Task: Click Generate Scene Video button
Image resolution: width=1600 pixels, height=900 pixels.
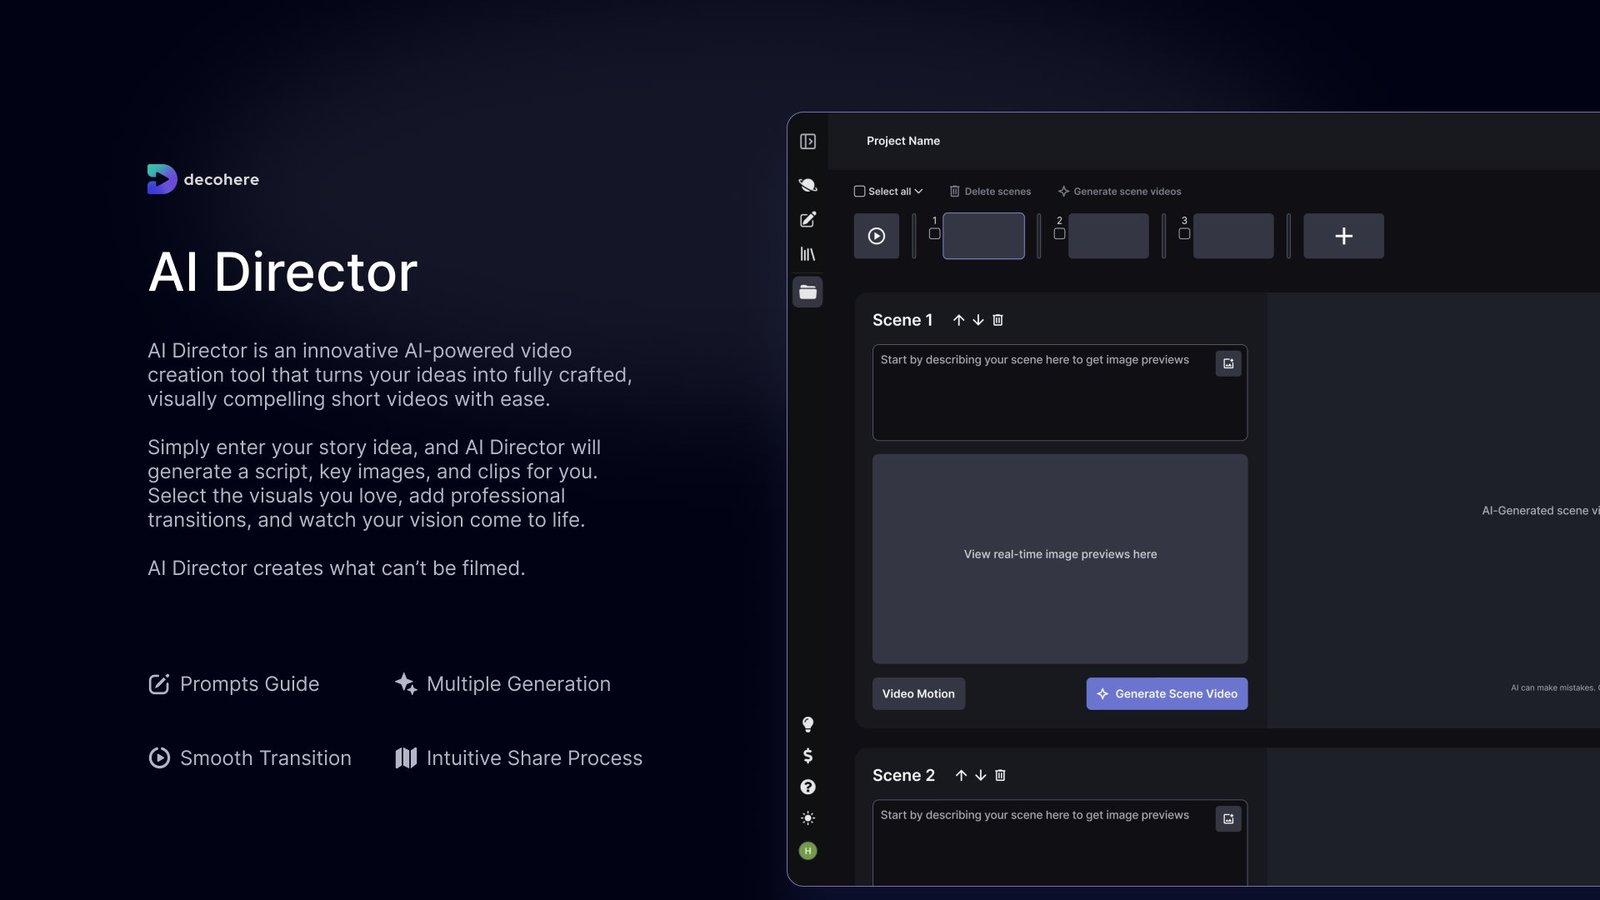Action: pyautogui.click(x=1167, y=694)
